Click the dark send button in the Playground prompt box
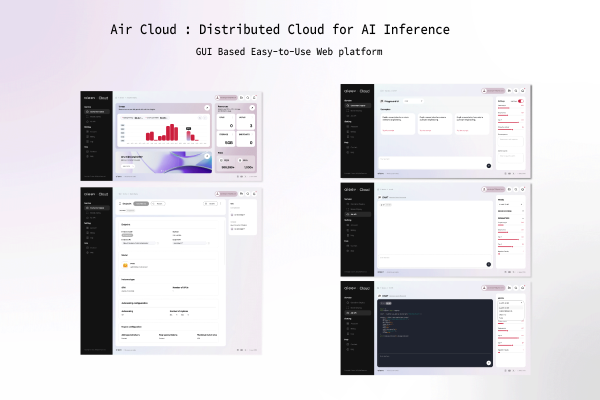This screenshot has width=600, height=400. coord(488,165)
